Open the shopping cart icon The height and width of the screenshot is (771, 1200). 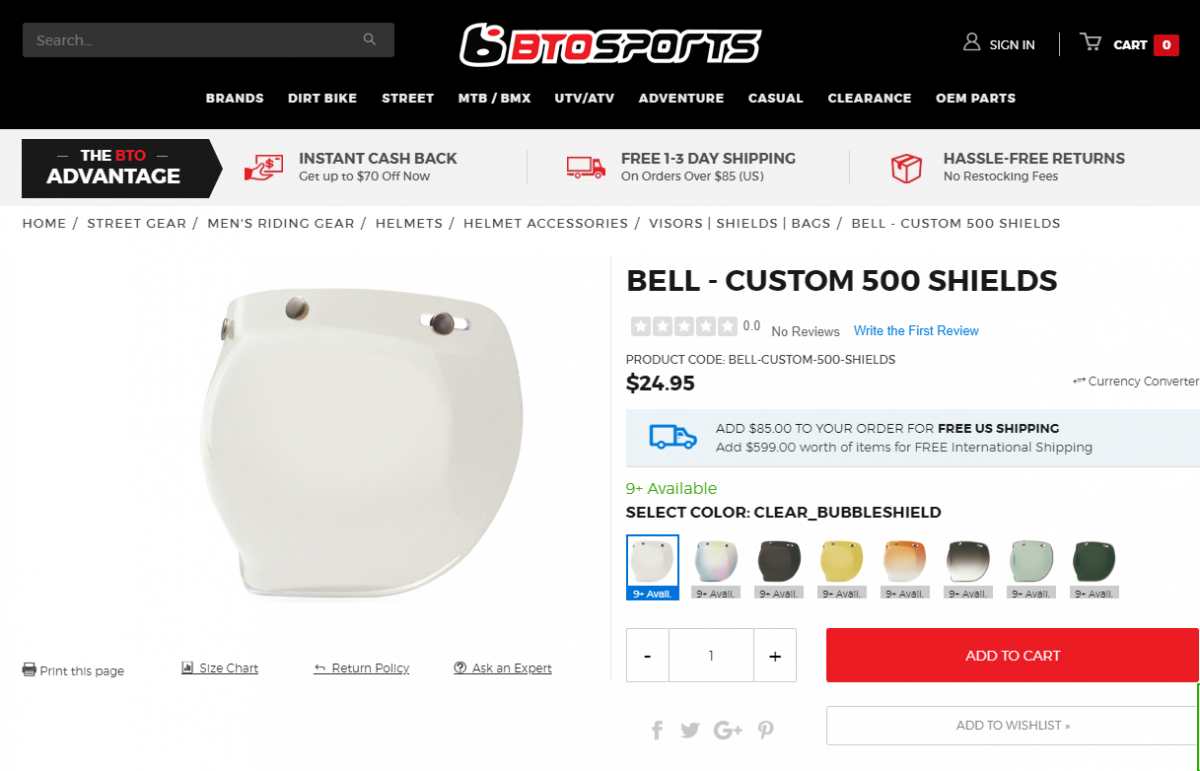tap(1090, 42)
